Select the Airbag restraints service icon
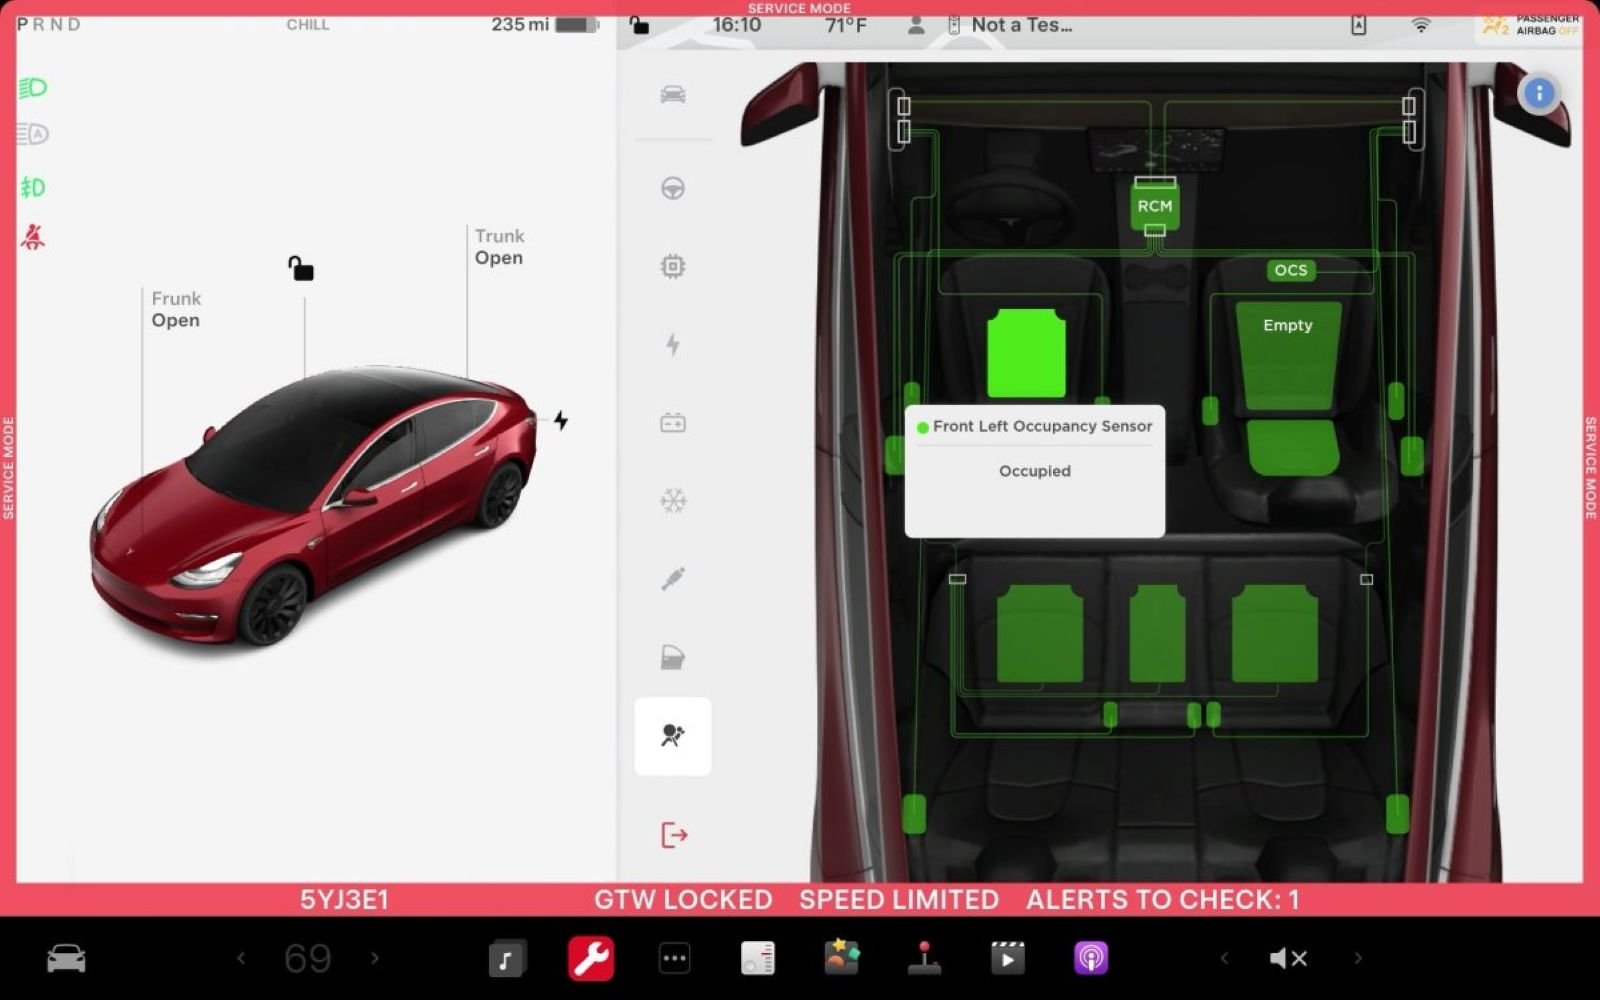This screenshot has width=1600, height=1000. point(673,736)
